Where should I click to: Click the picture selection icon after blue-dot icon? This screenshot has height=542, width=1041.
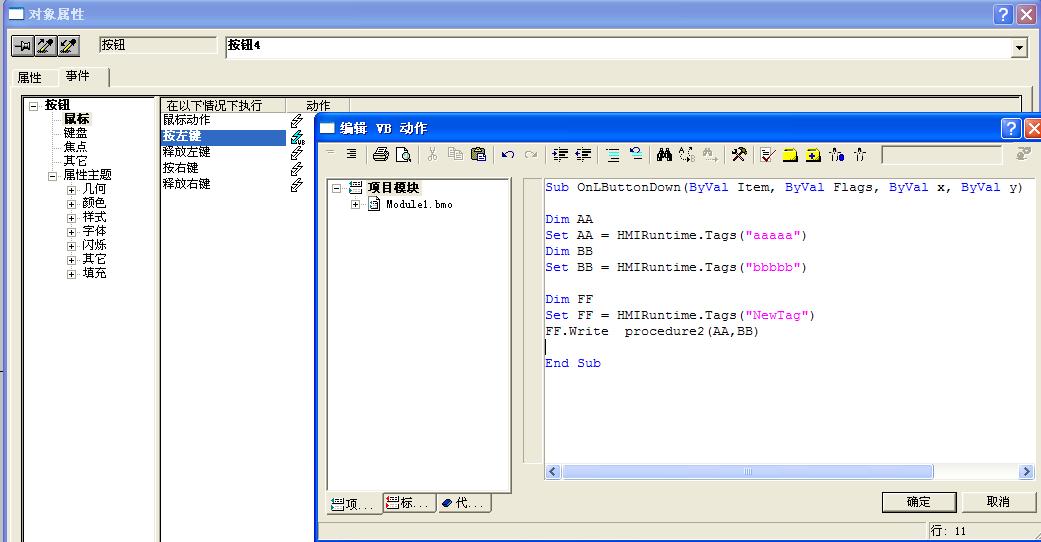click(x=860, y=155)
